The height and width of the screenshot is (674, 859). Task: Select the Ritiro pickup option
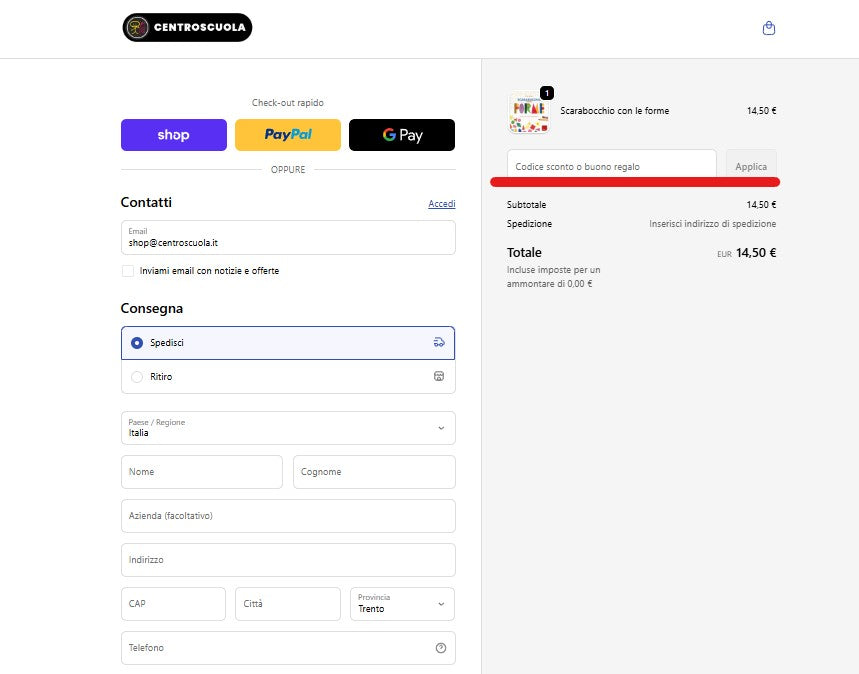click(137, 377)
